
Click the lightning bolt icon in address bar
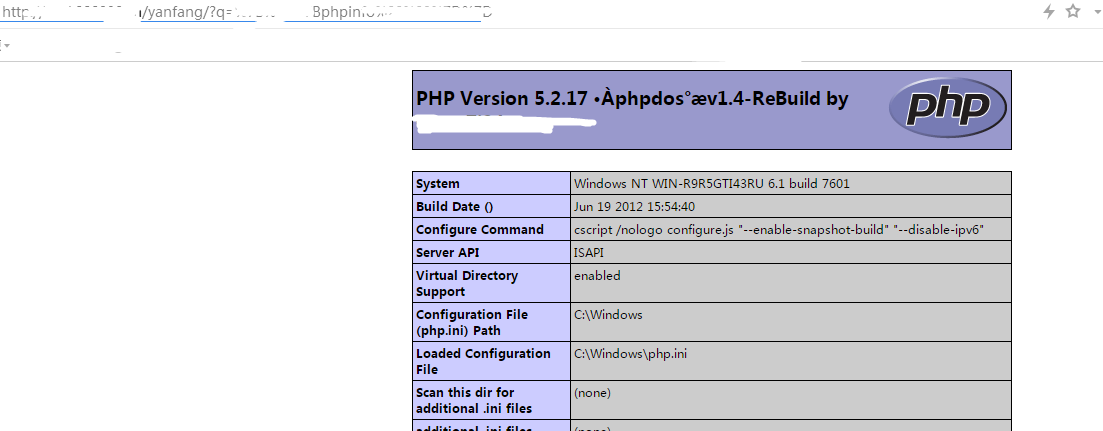coord(1049,11)
